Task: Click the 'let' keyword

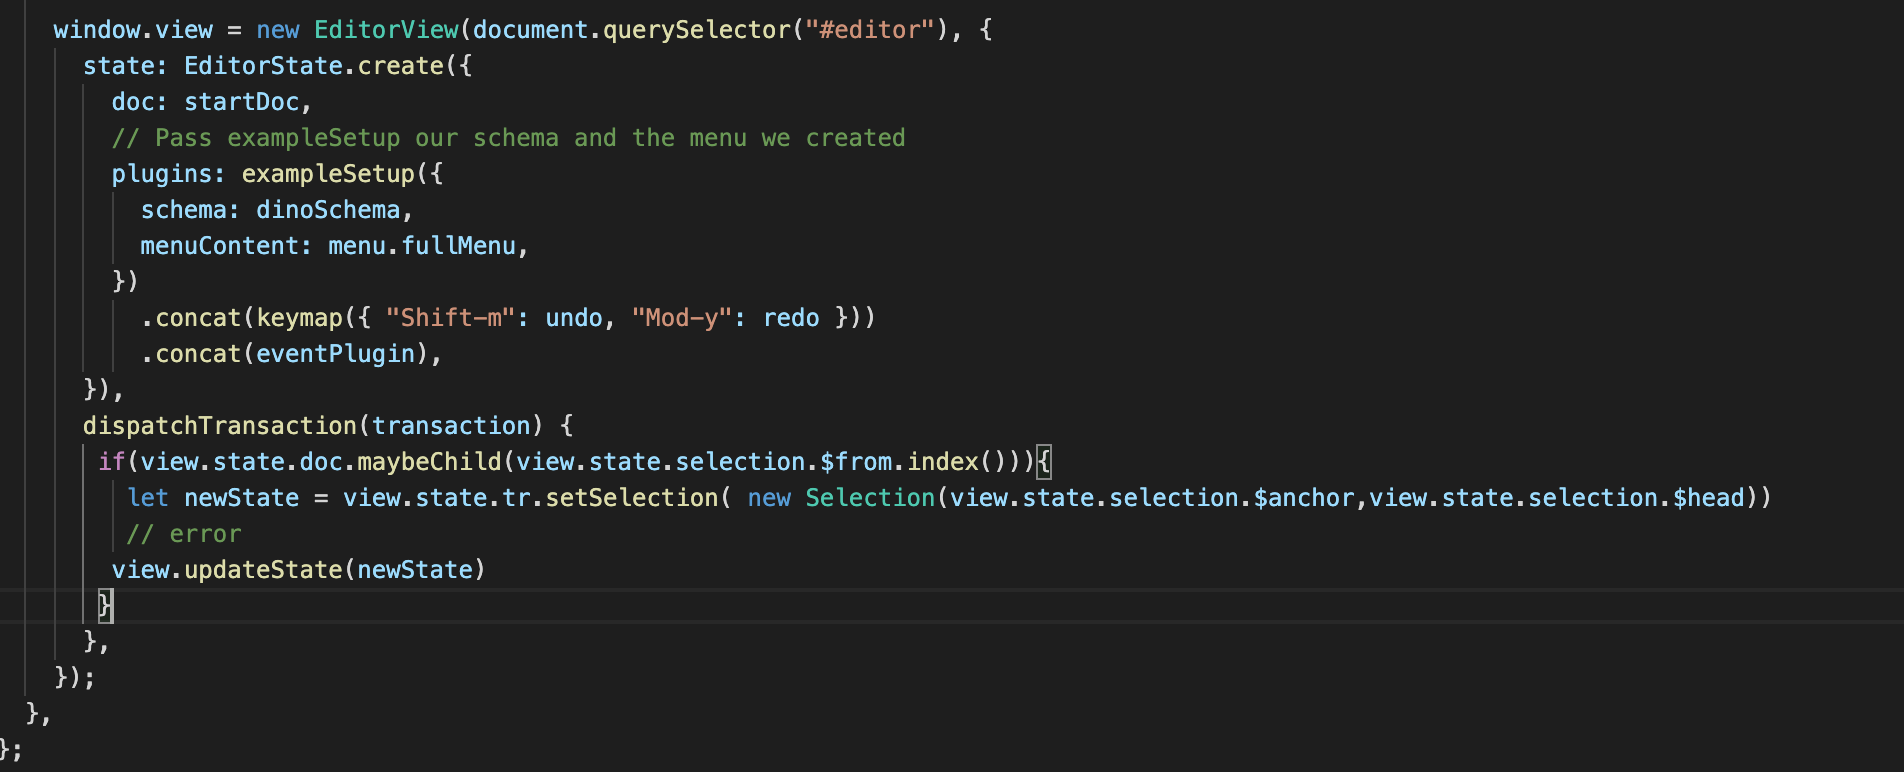Action: coord(148,497)
